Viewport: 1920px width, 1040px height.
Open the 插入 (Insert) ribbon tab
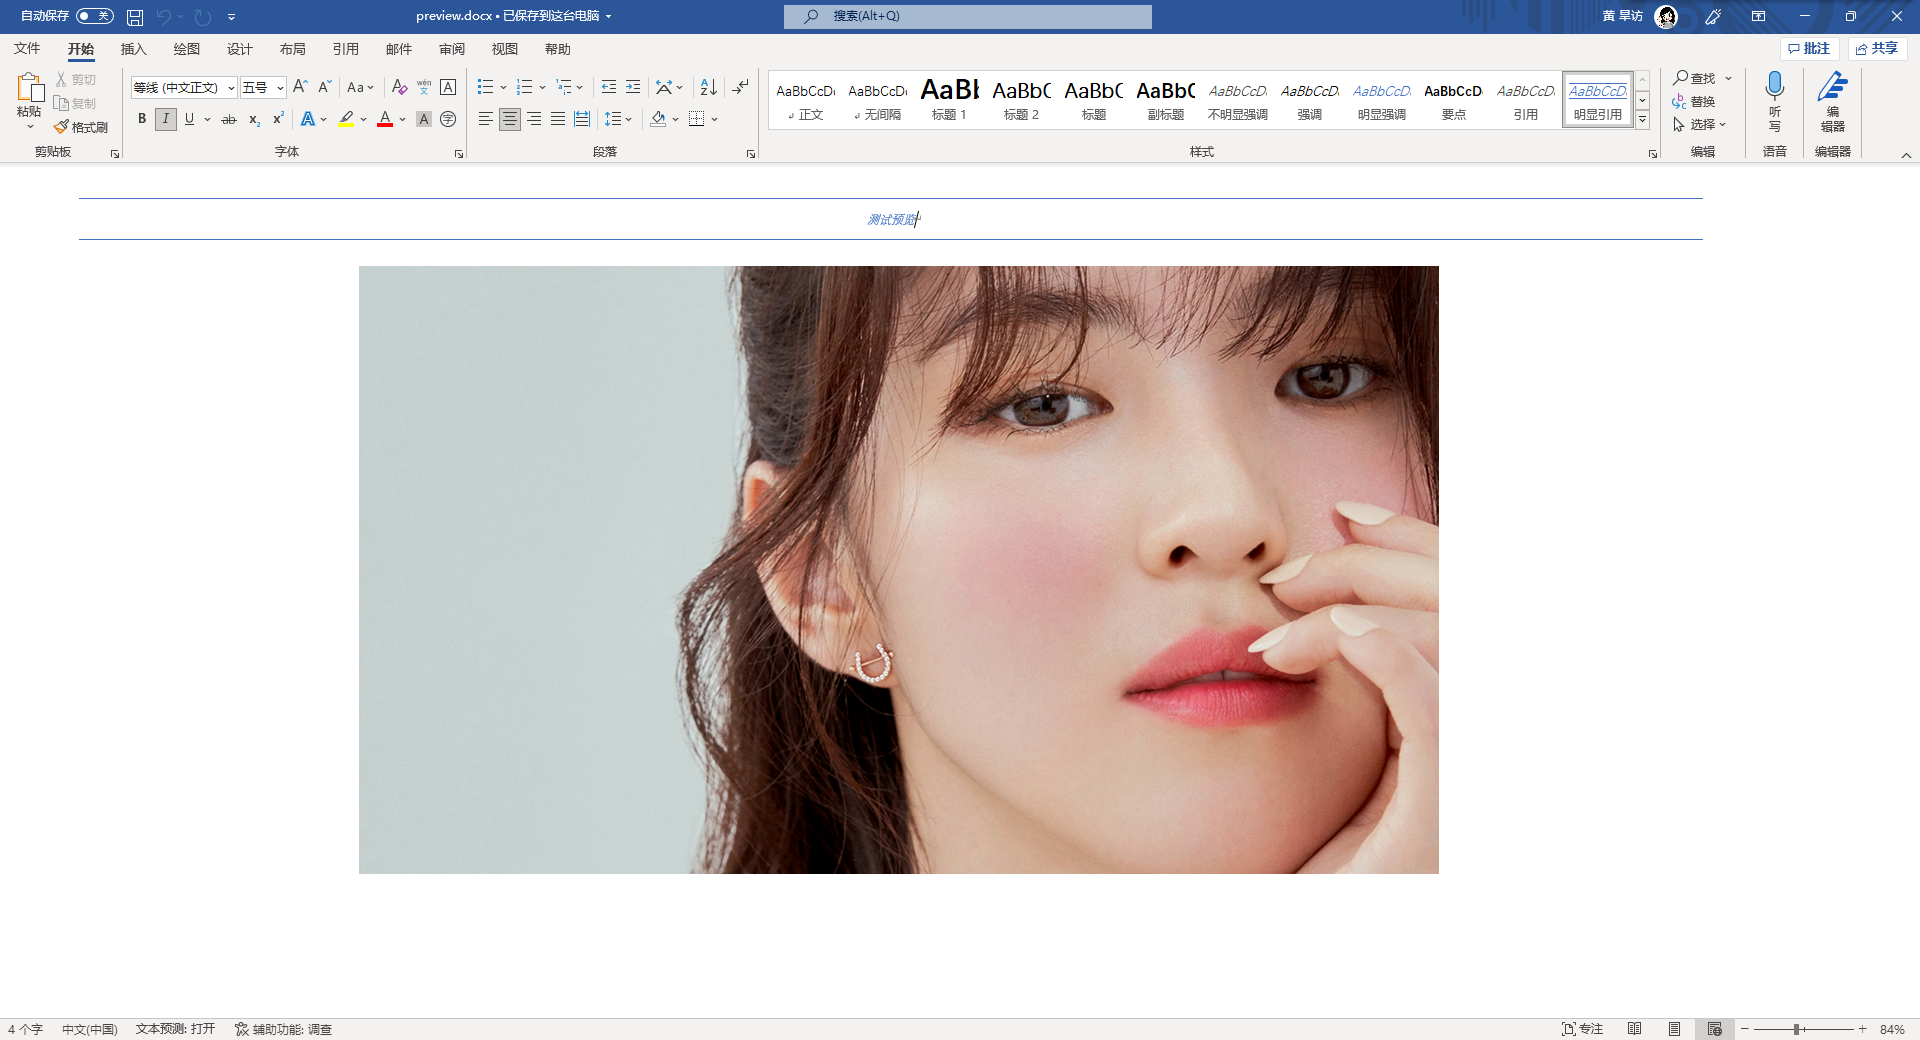click(x=133, y=49)
